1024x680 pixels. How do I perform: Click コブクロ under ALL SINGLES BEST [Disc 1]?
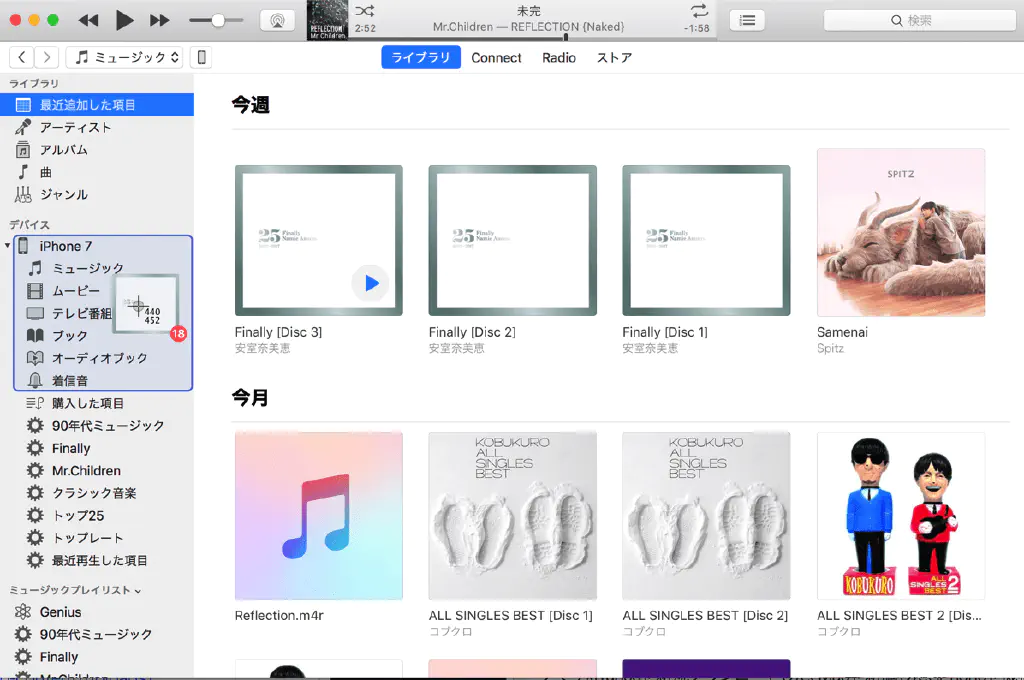tap(450, 632)
